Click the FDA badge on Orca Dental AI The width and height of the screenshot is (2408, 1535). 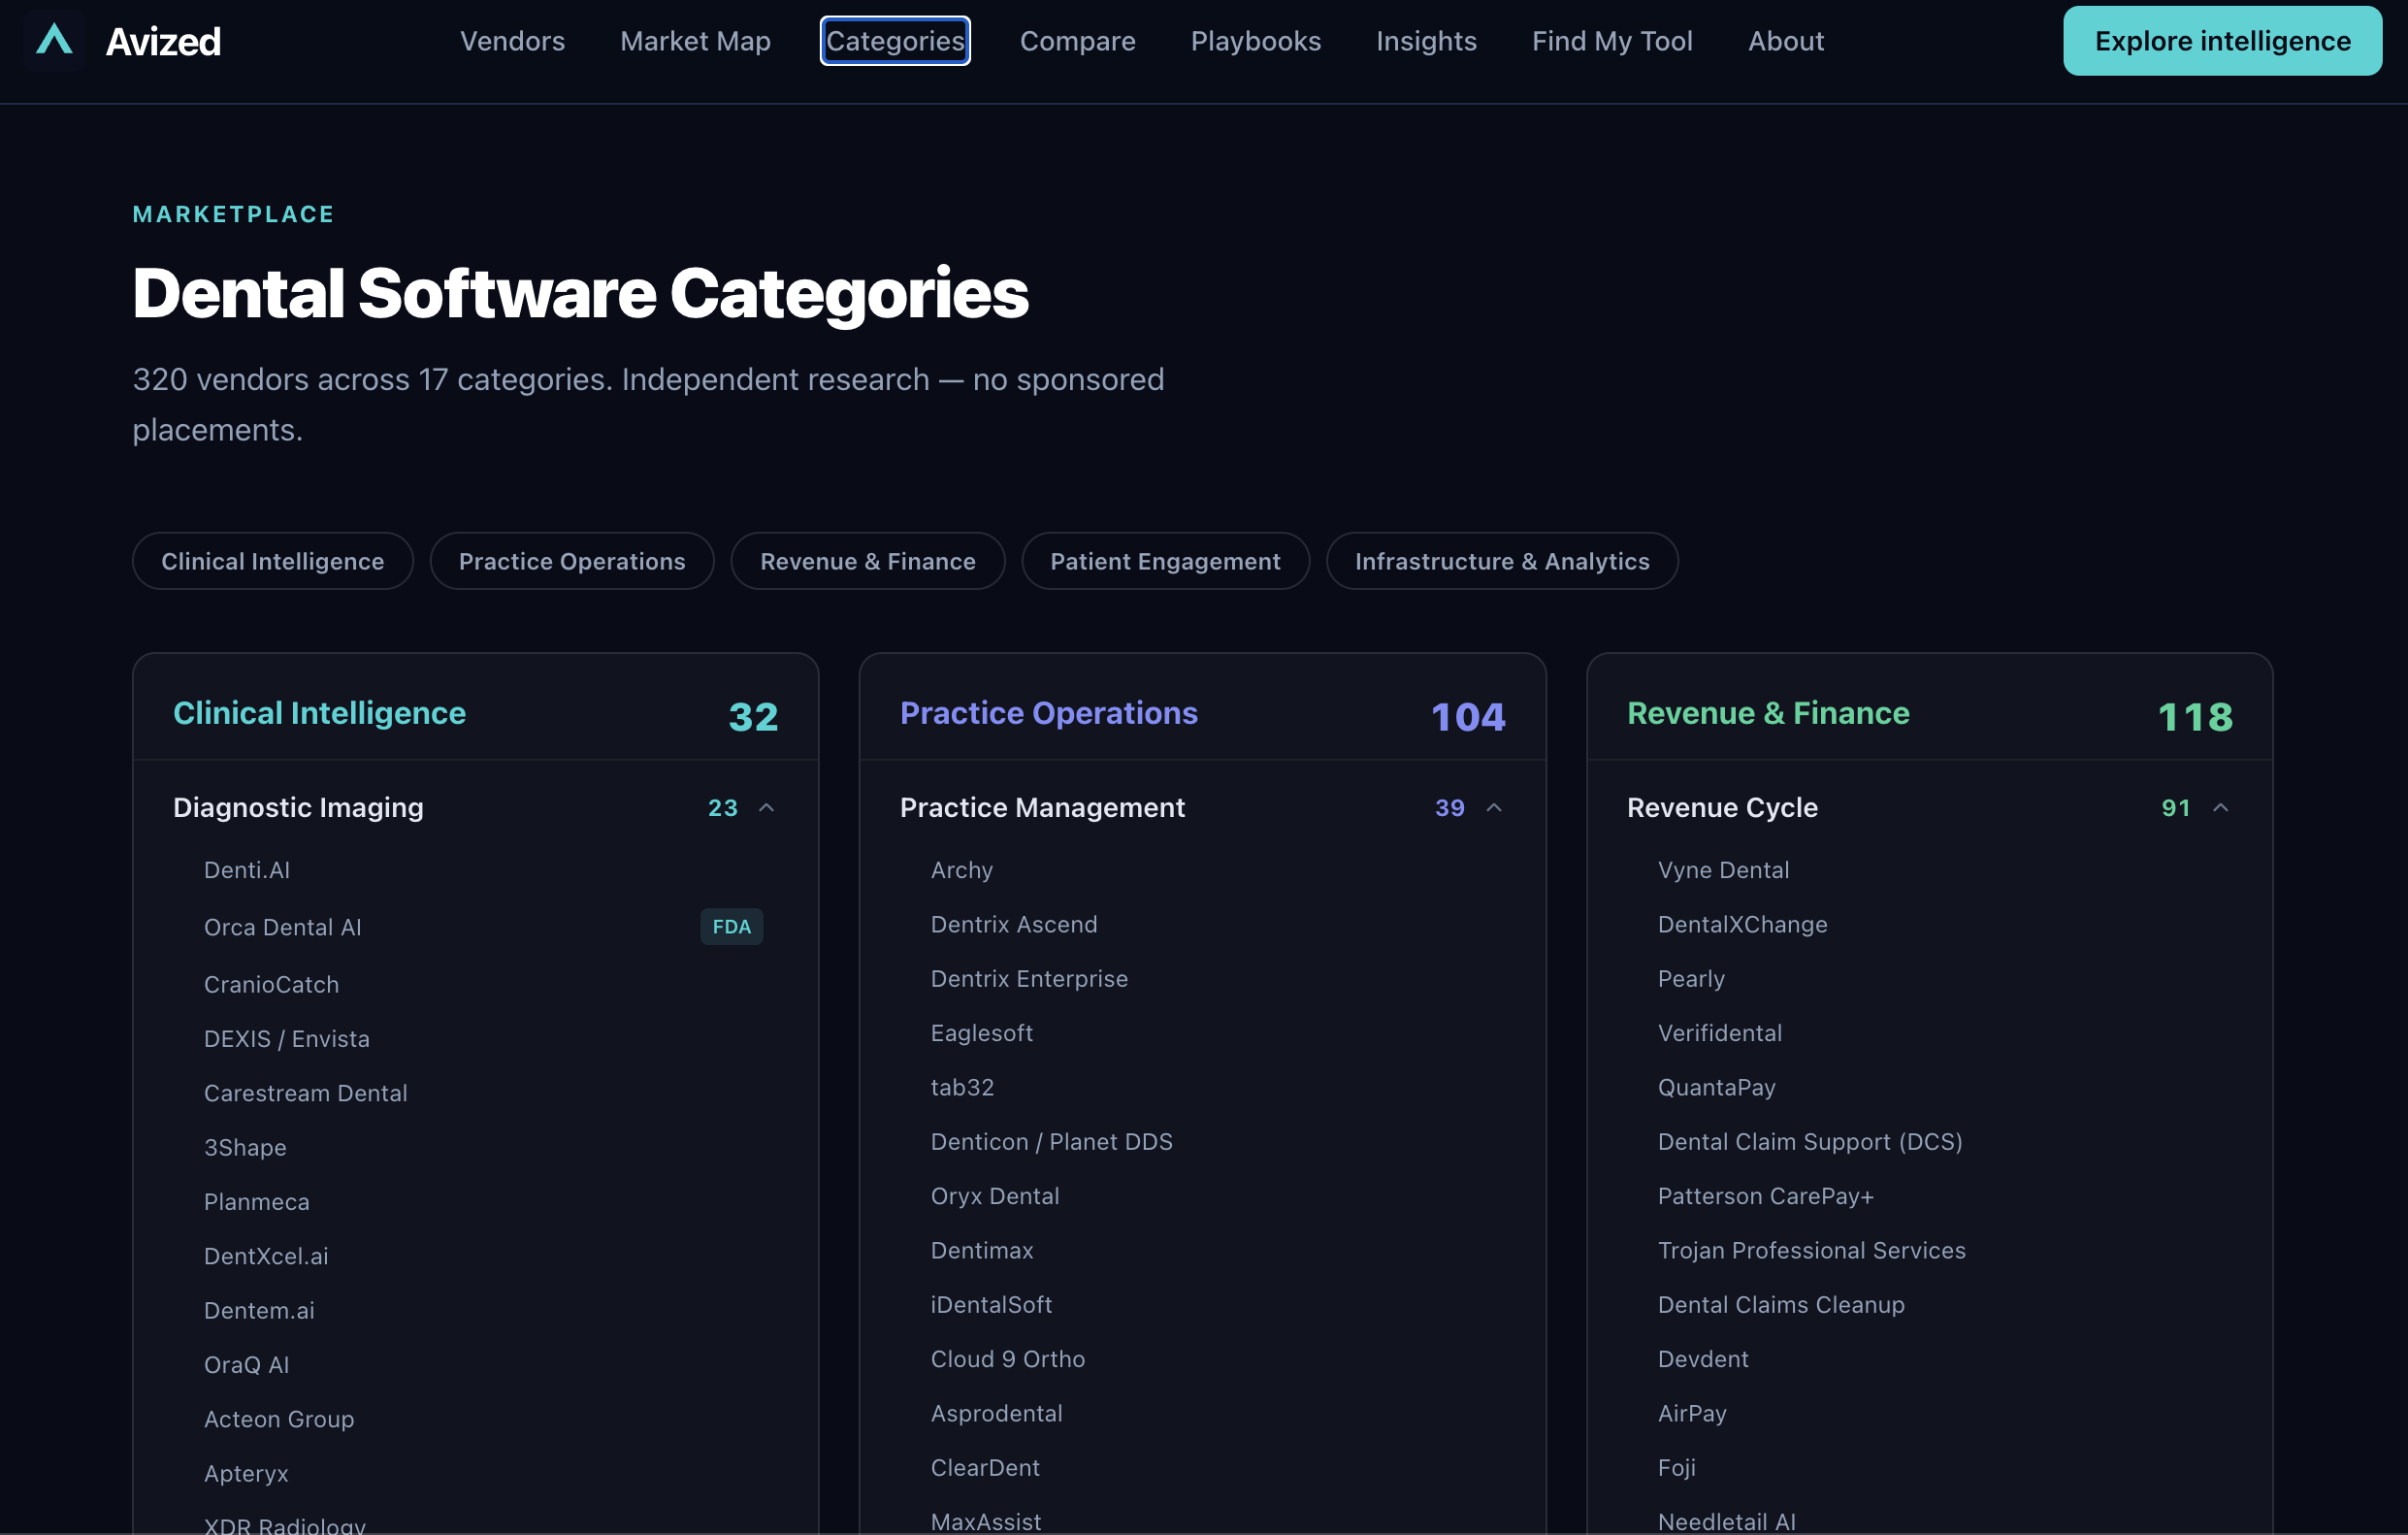point(731,927)
